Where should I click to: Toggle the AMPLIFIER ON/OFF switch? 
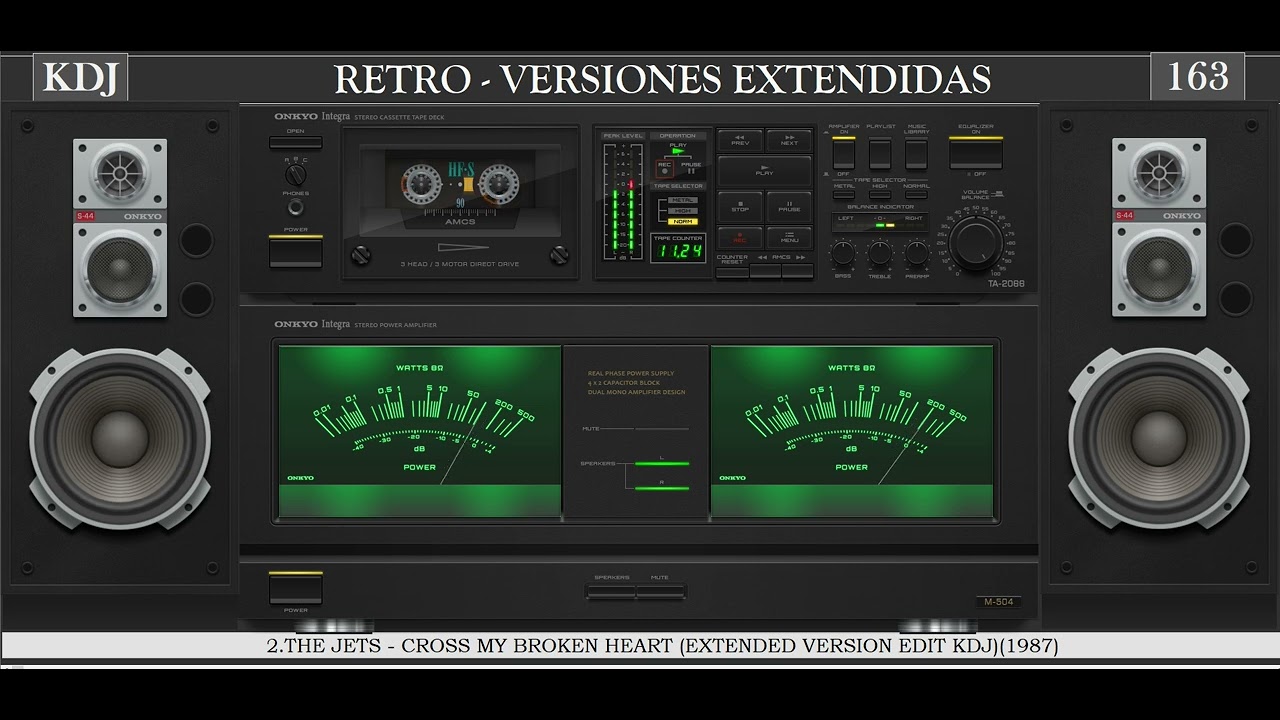844,153
